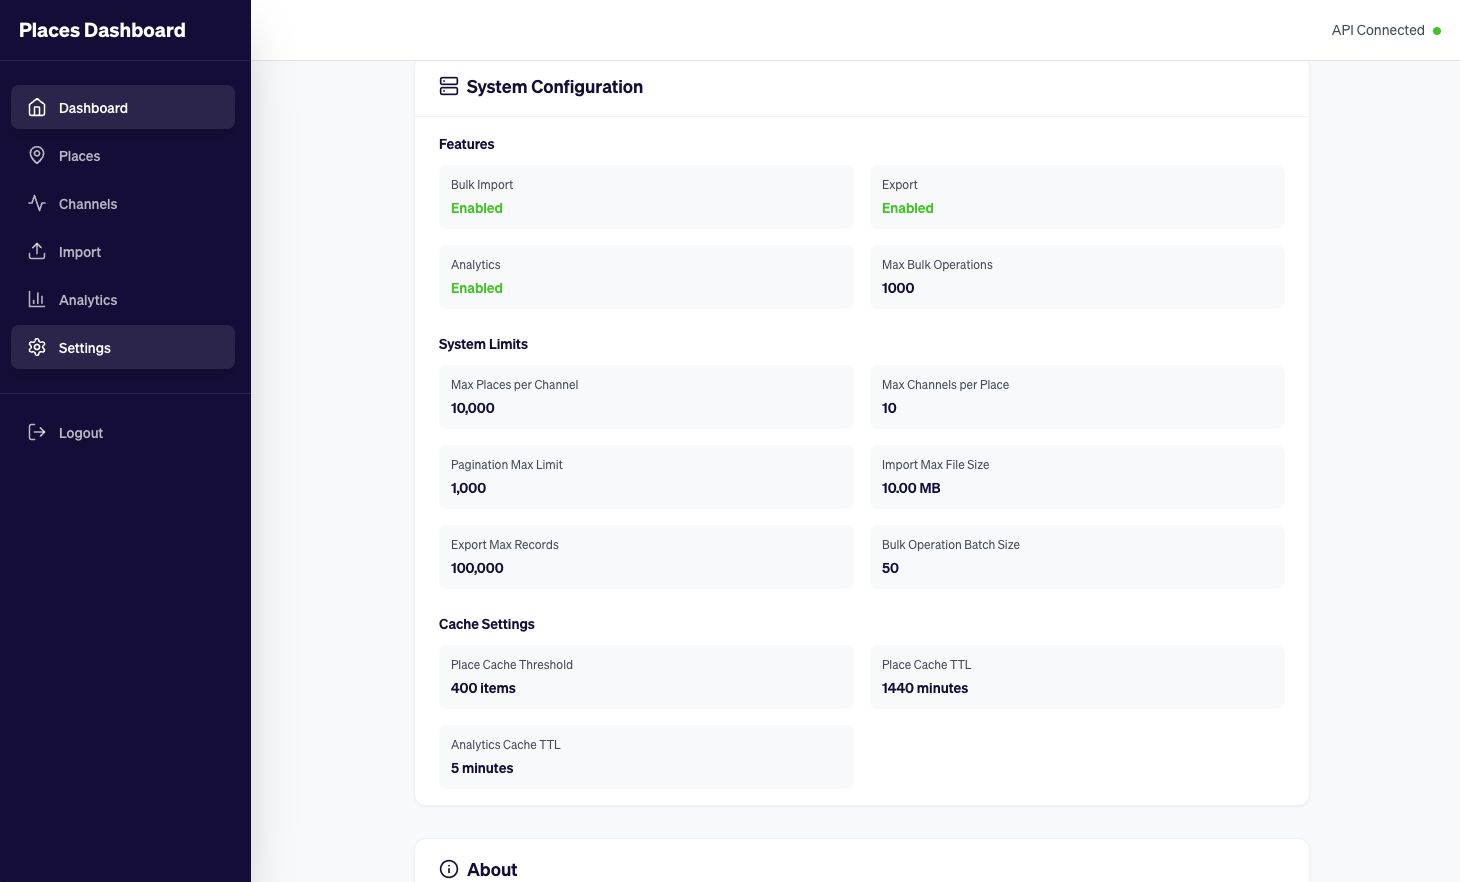Image resolution: width=1460 pixels, height=882 pixels.
Task: Click the Logout arrow icon
Action: pyautogui.click(x=36, y=432)
